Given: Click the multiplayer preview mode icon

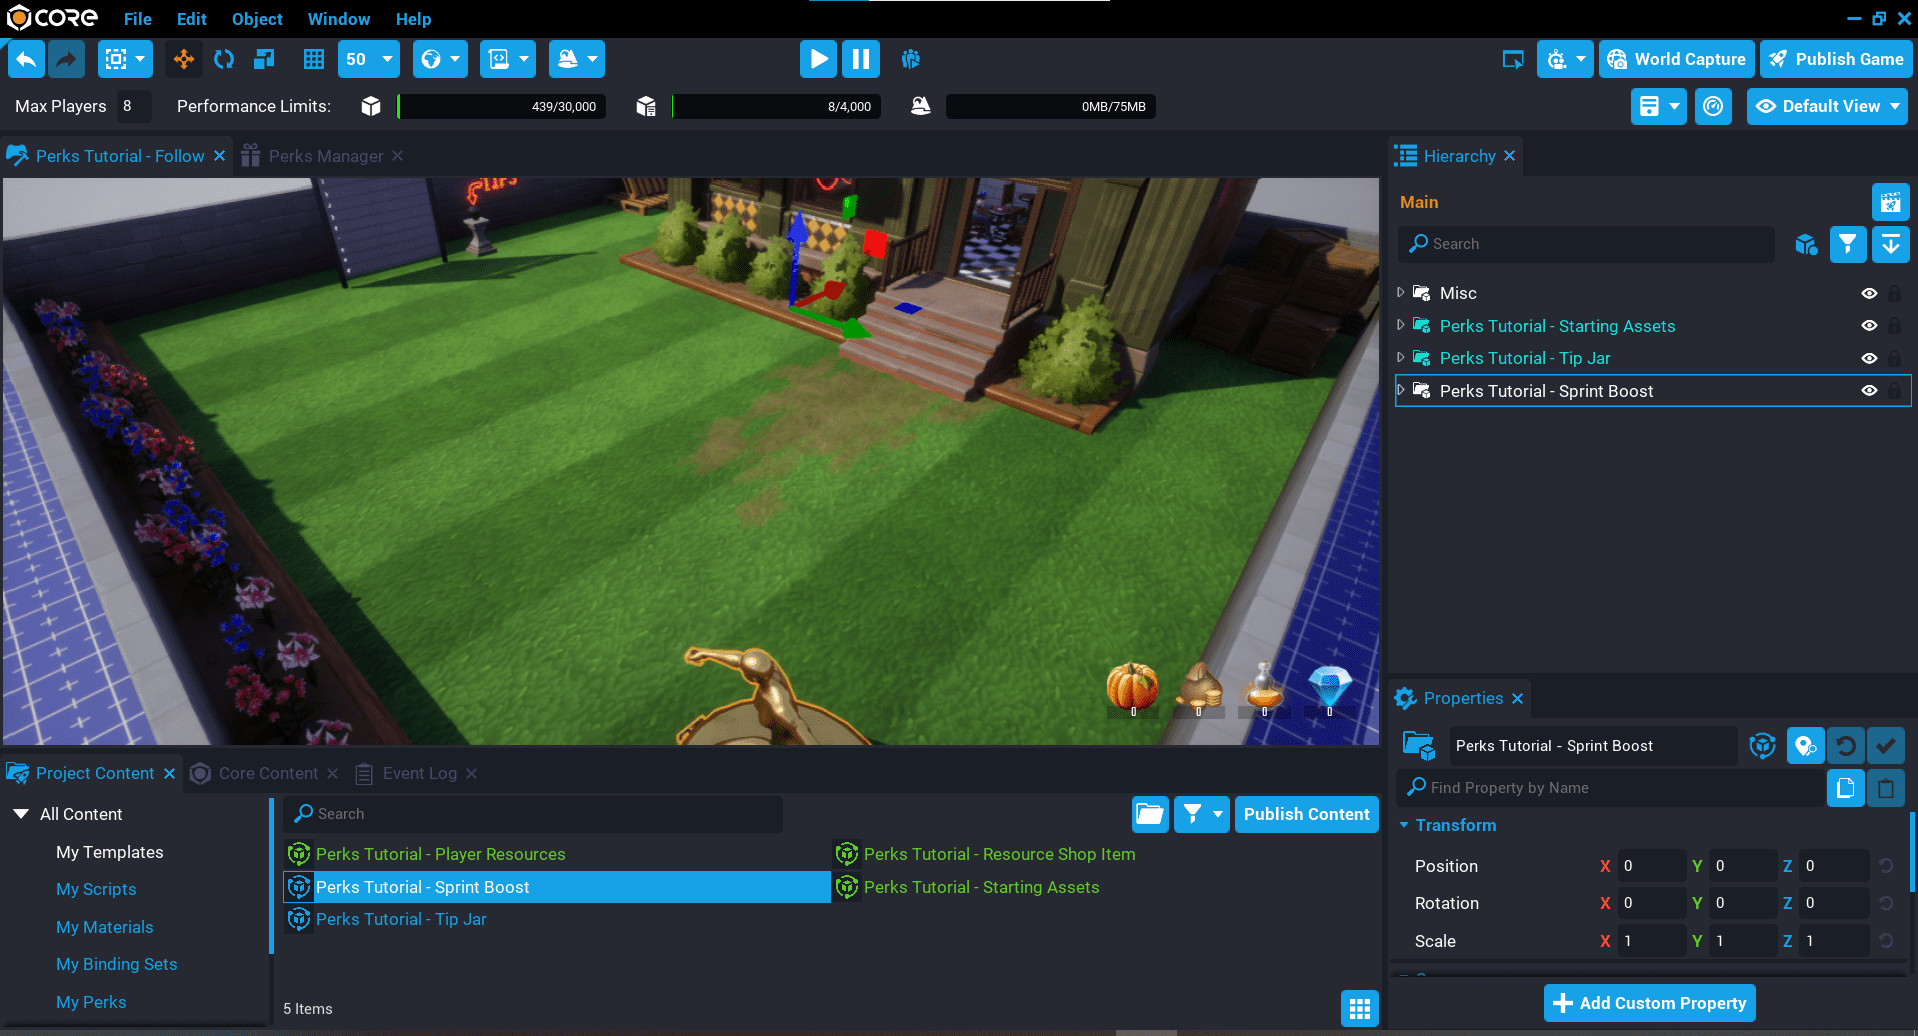Looking at the screenshot, I should pyautogui.click(x=910, y=59).
